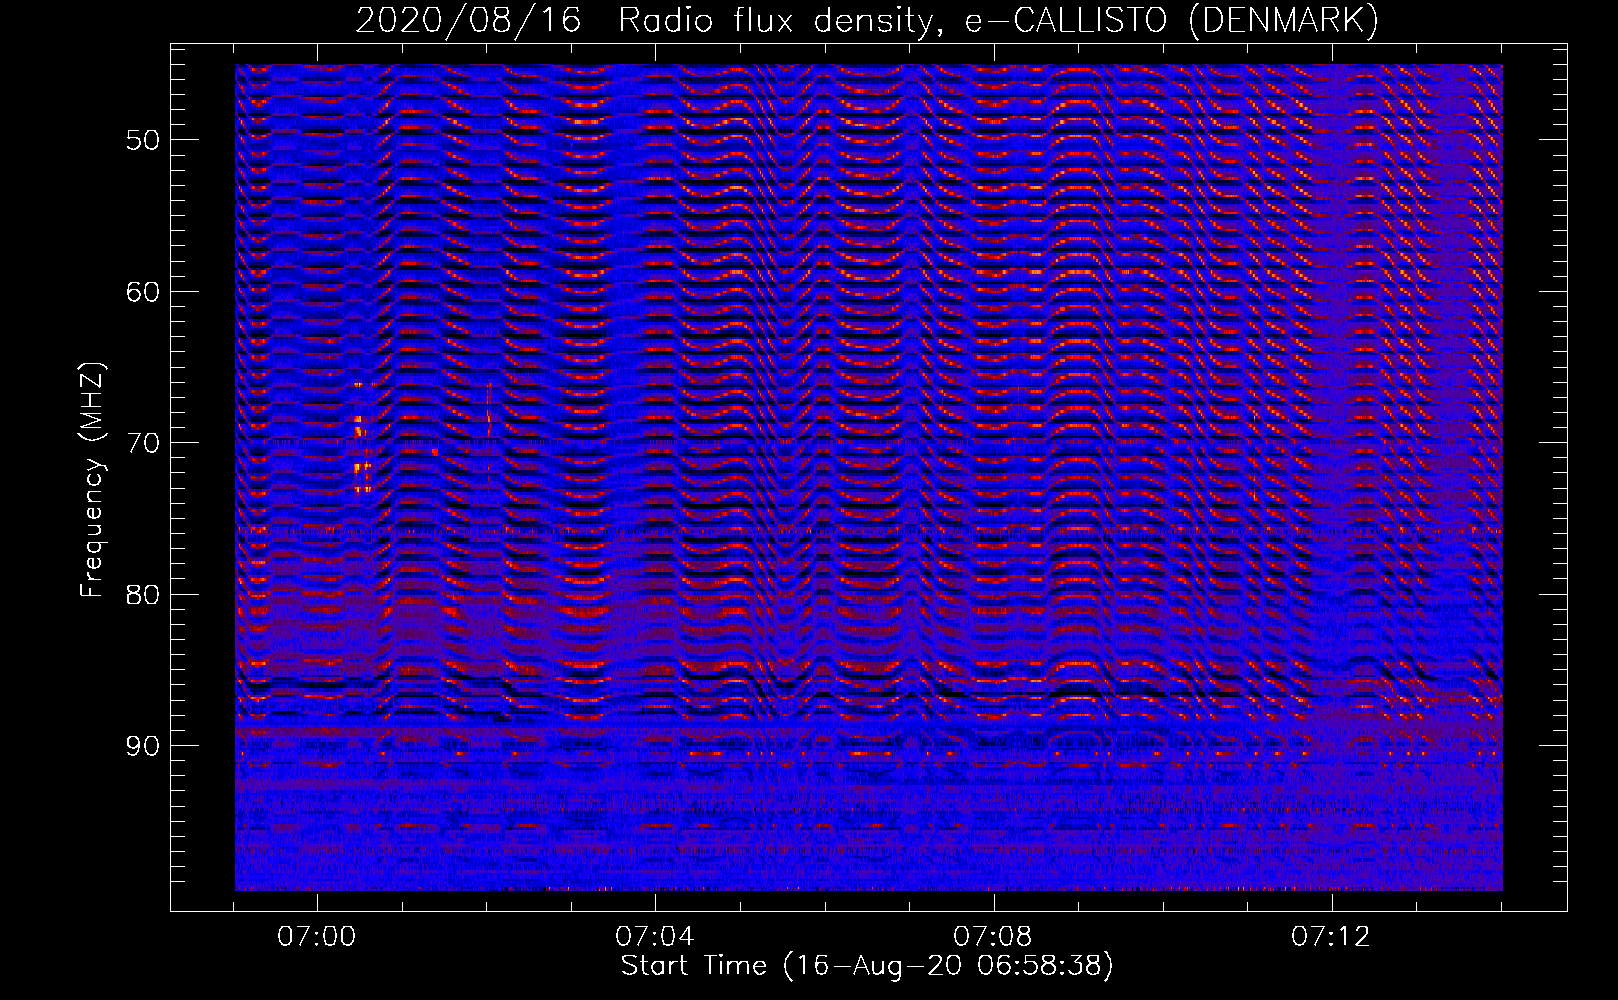Click the 70 frequency tick label
The height and width of the screenshot is (1000, 1618).
coord(142,442)
